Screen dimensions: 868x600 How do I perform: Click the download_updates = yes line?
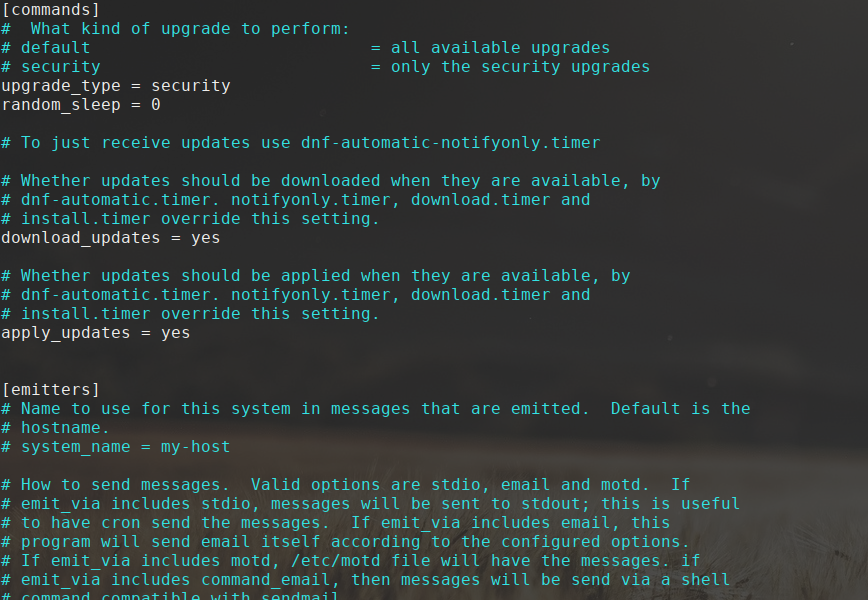(110, 238)
